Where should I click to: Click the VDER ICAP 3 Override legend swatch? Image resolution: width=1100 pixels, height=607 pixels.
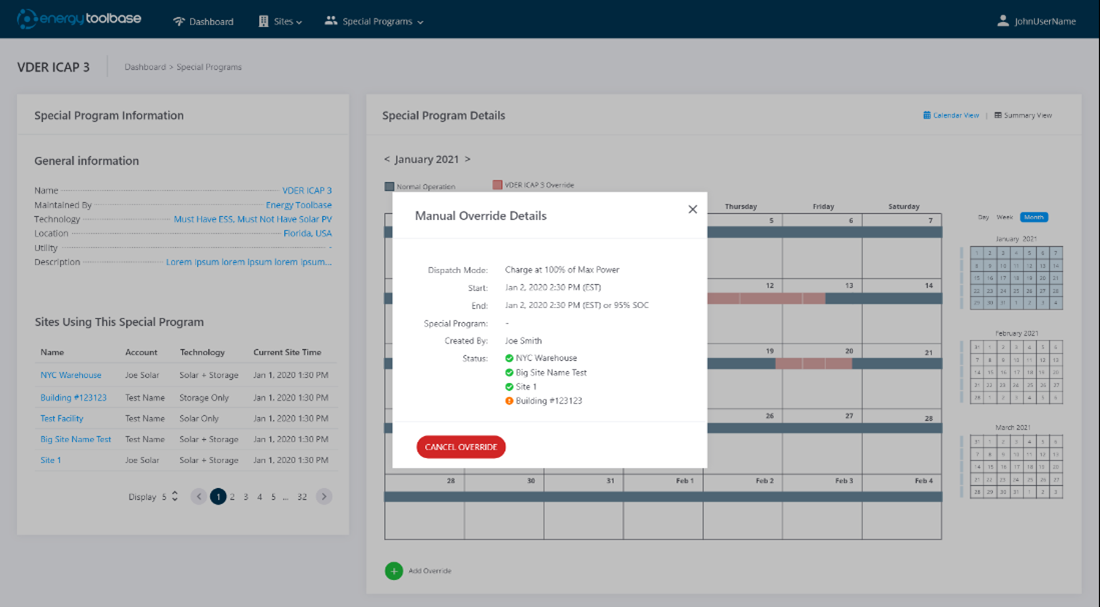pos(497,185)
